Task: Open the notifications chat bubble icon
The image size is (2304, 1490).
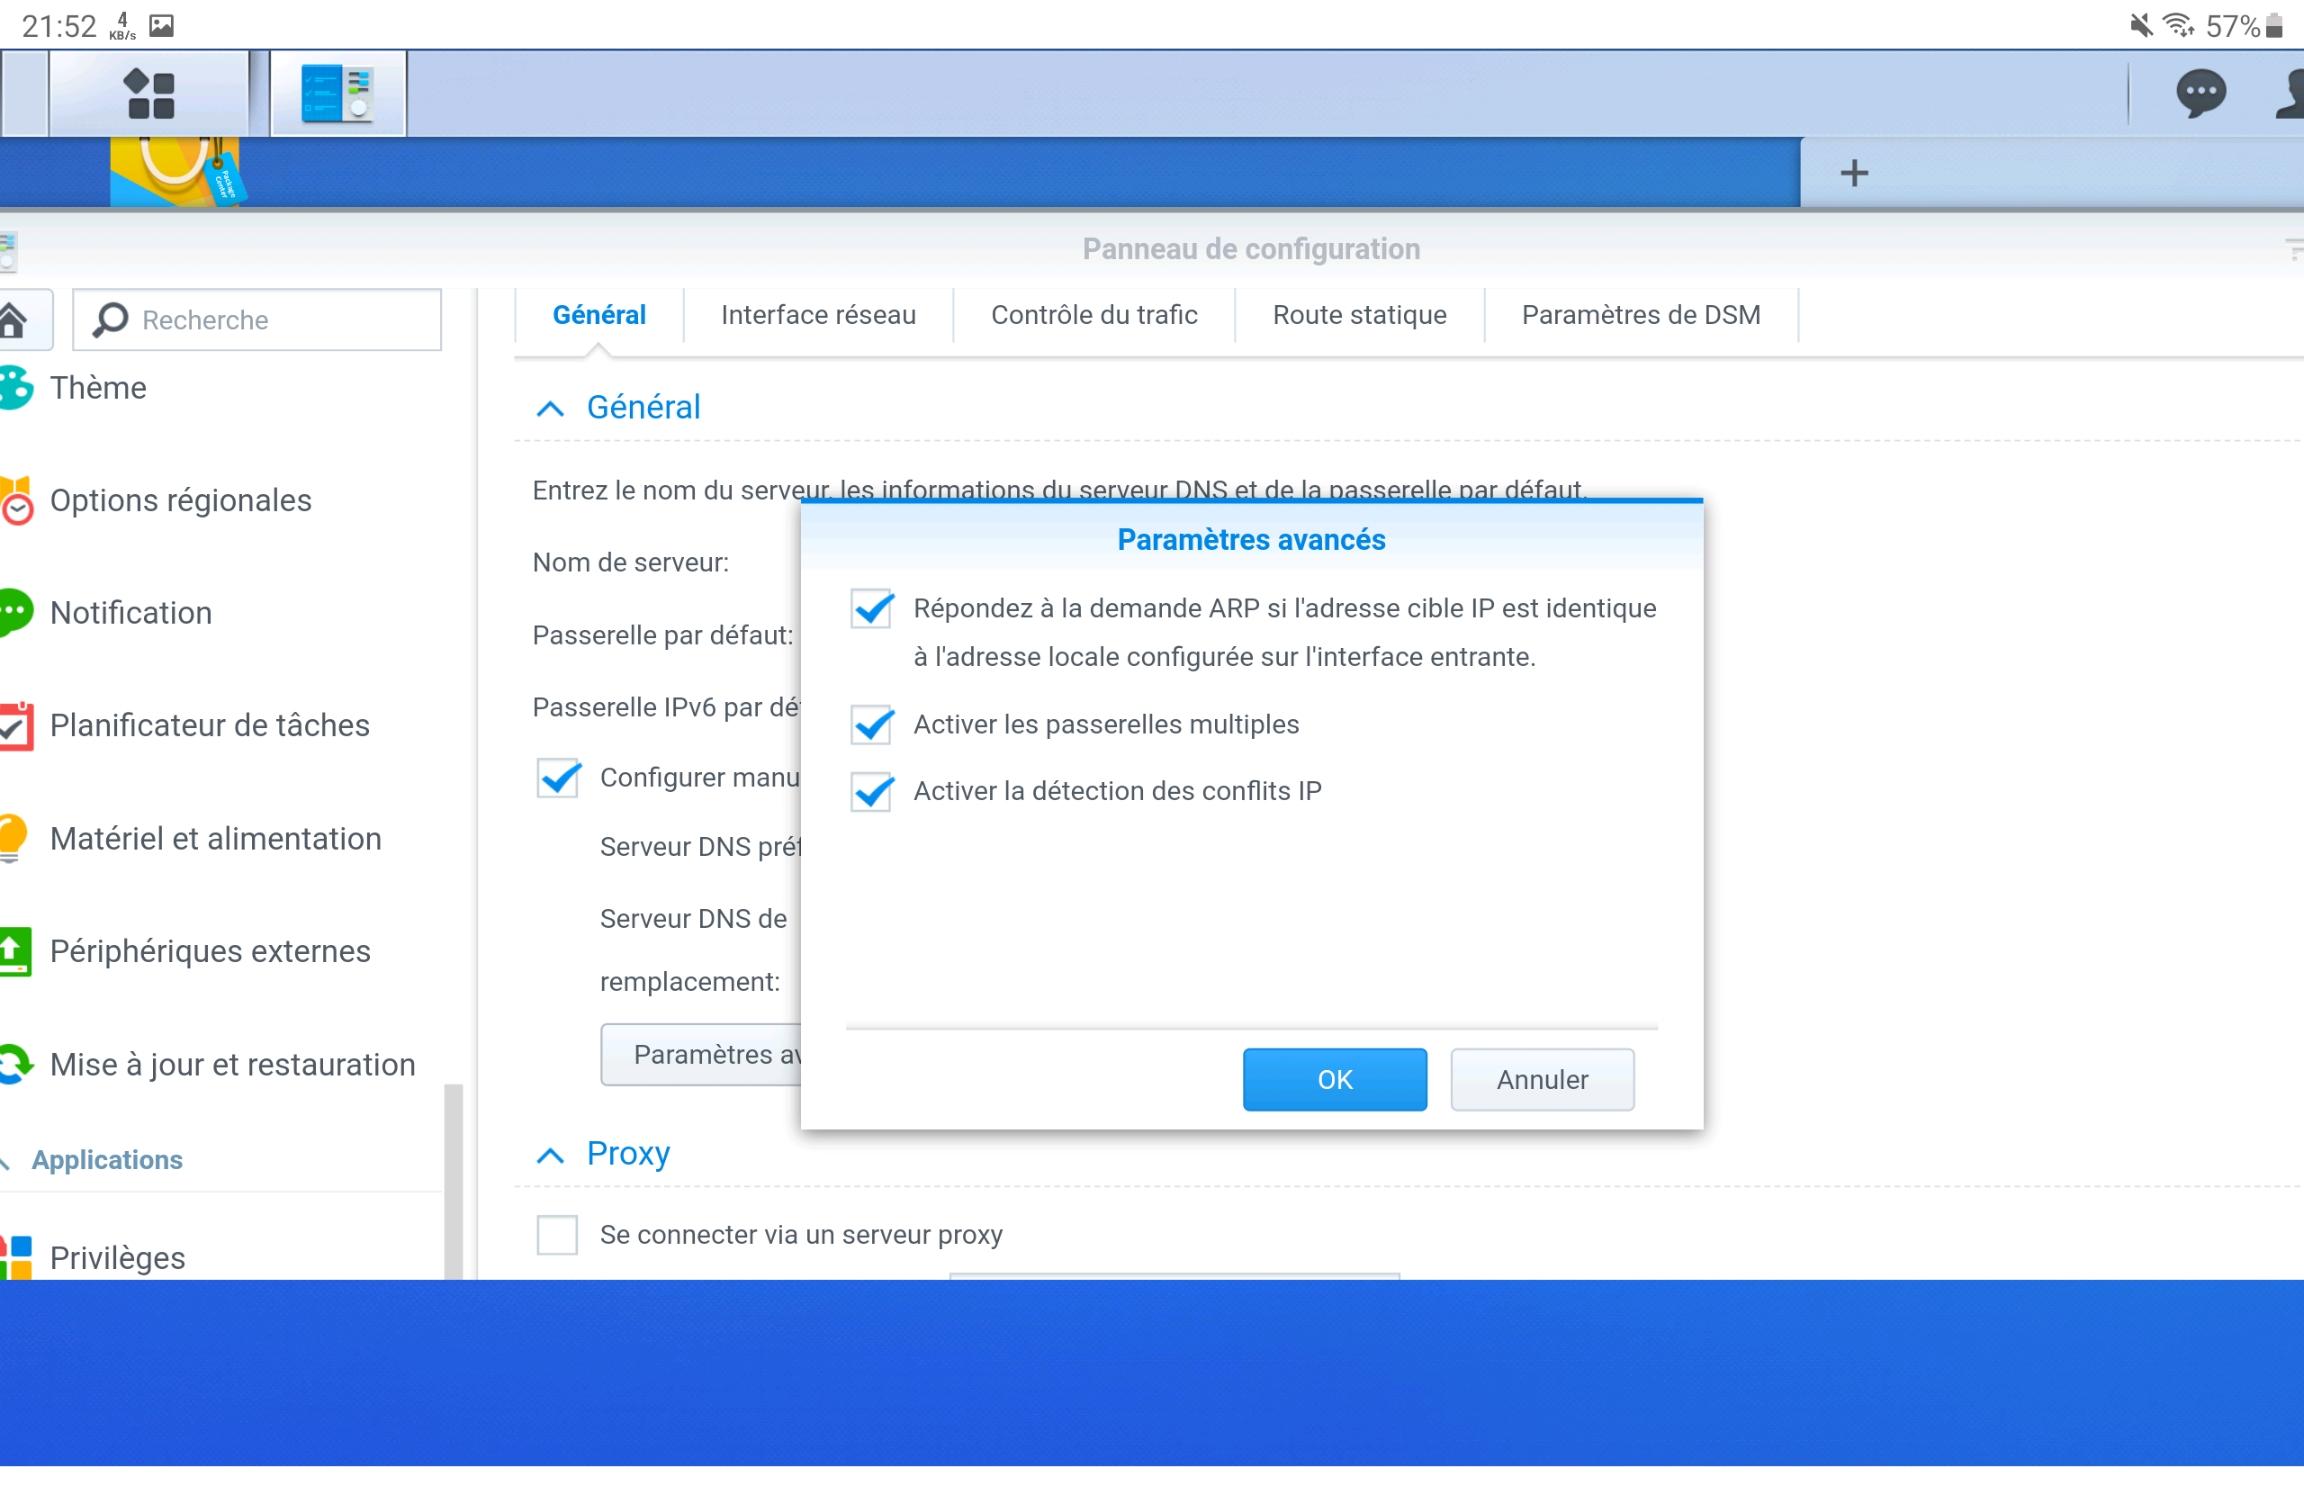Action: [2200, 94]
